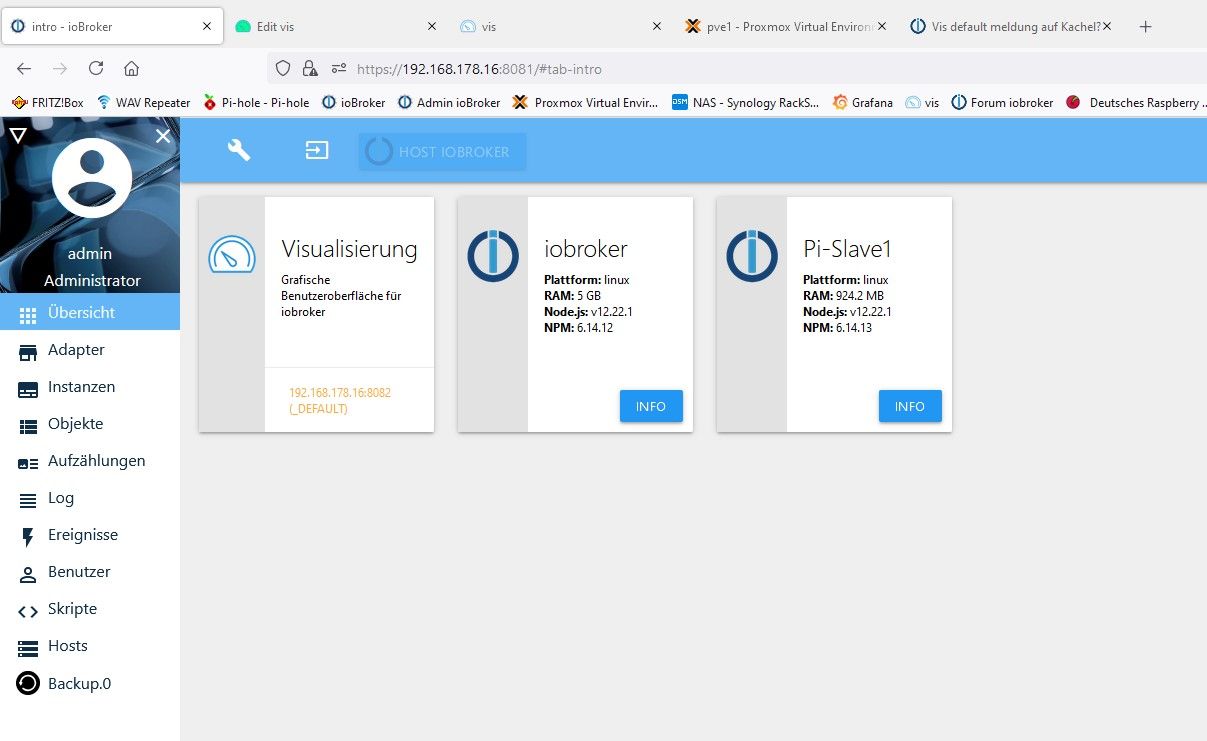
Task: Click the Hosts server icon
Action: pos(28,649)
